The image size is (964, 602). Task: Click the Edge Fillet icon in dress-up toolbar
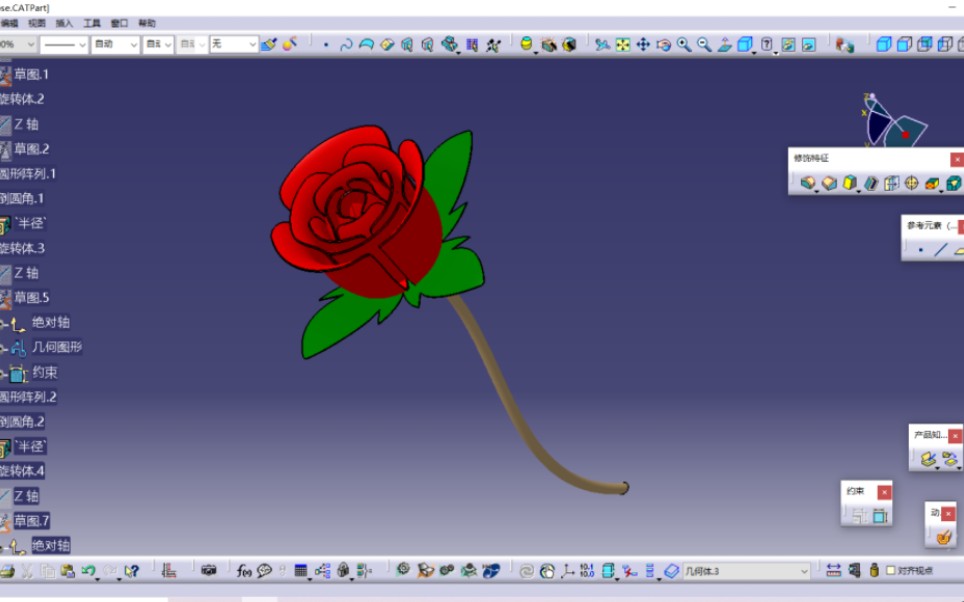pyautogui.click(x=808, y=183)
